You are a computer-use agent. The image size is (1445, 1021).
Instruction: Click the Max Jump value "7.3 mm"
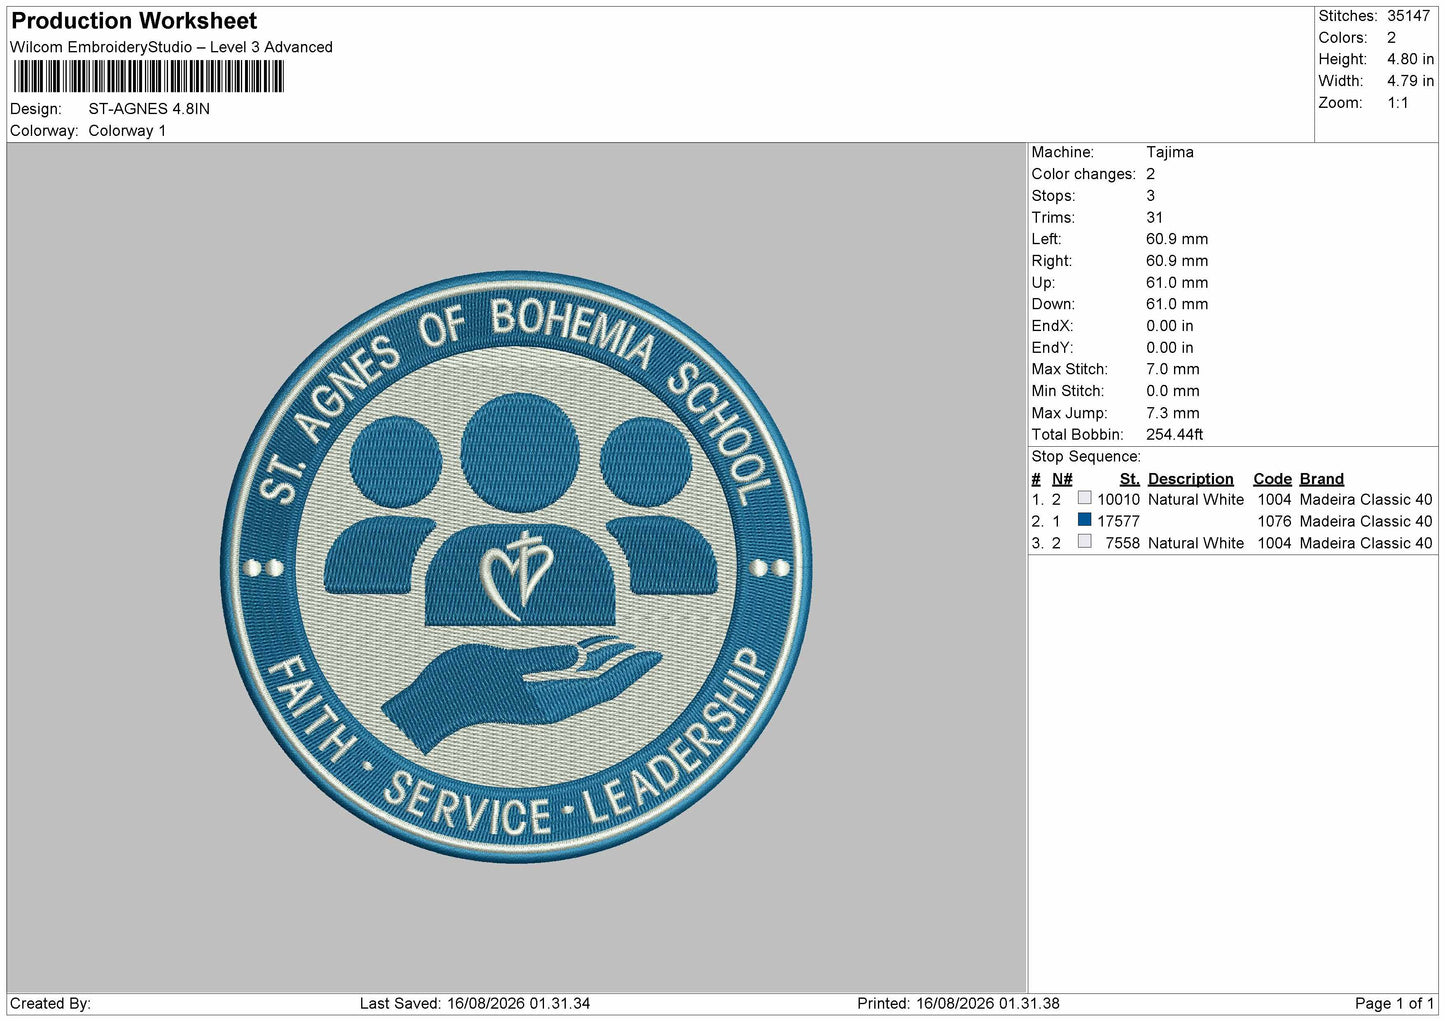point(1173,413)
